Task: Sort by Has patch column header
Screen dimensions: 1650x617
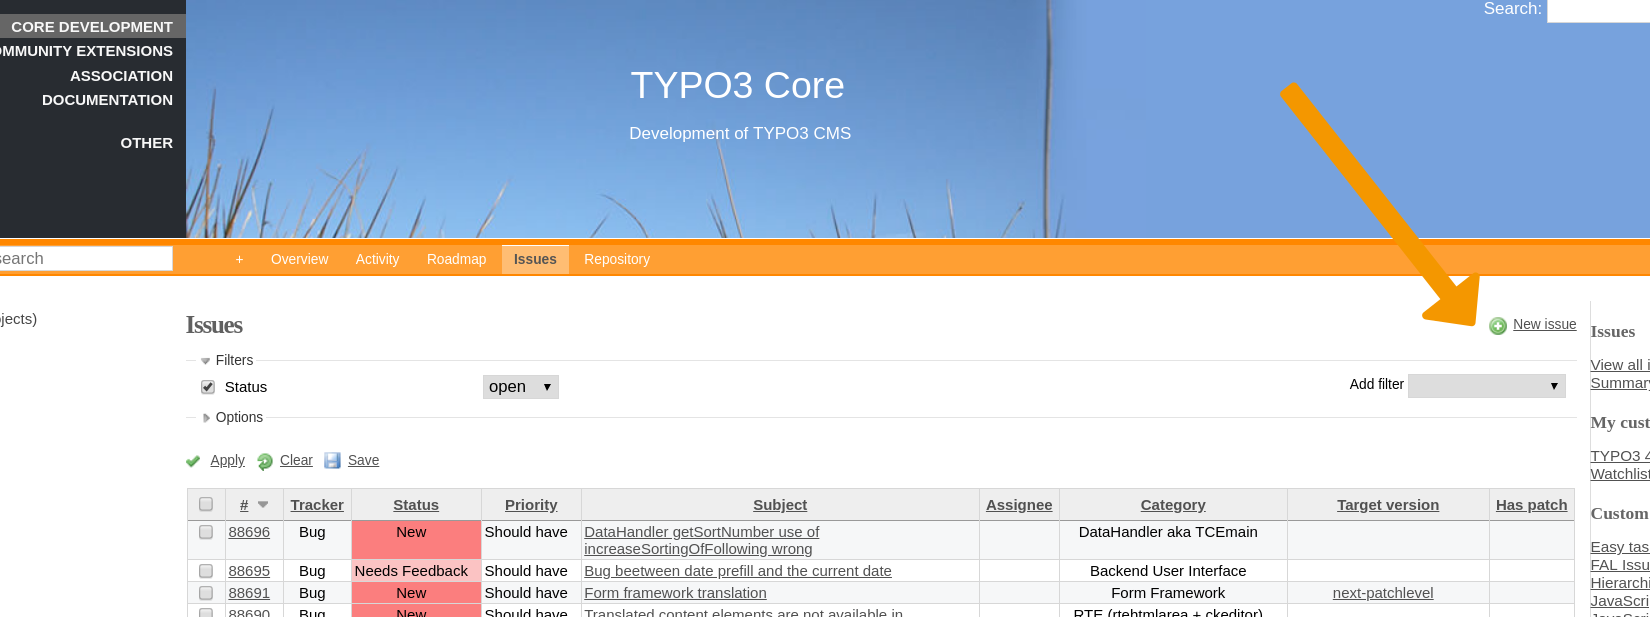Action: tap(1532, 505)
